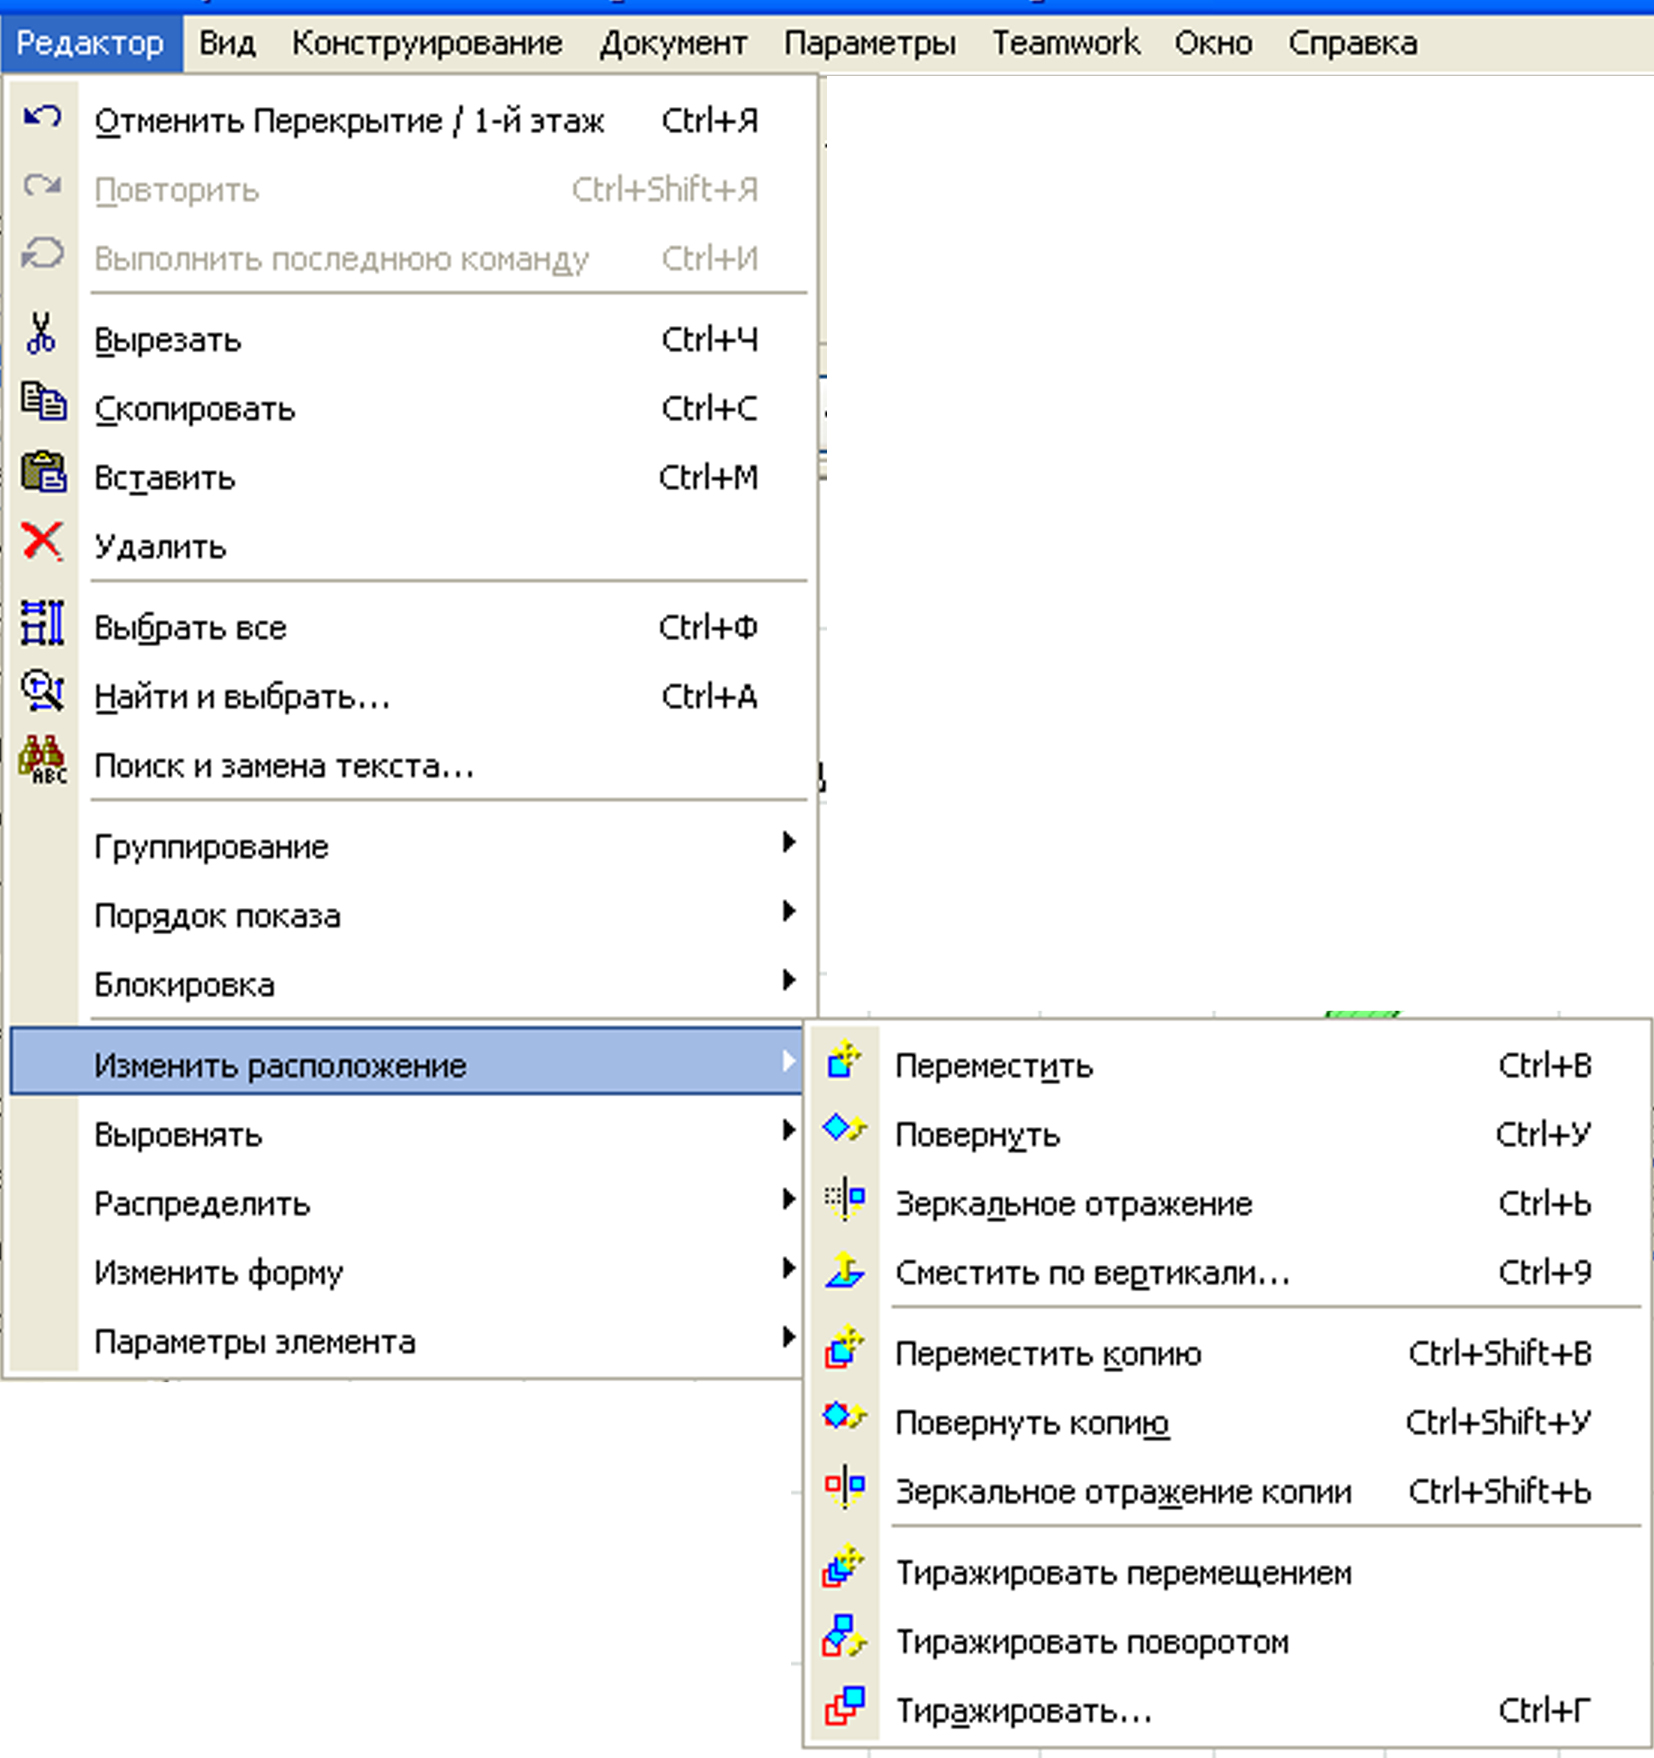The width and height of the screenshot is (1654, 1758).
Task: Select Скопировать menu entry
Action: 408,409
